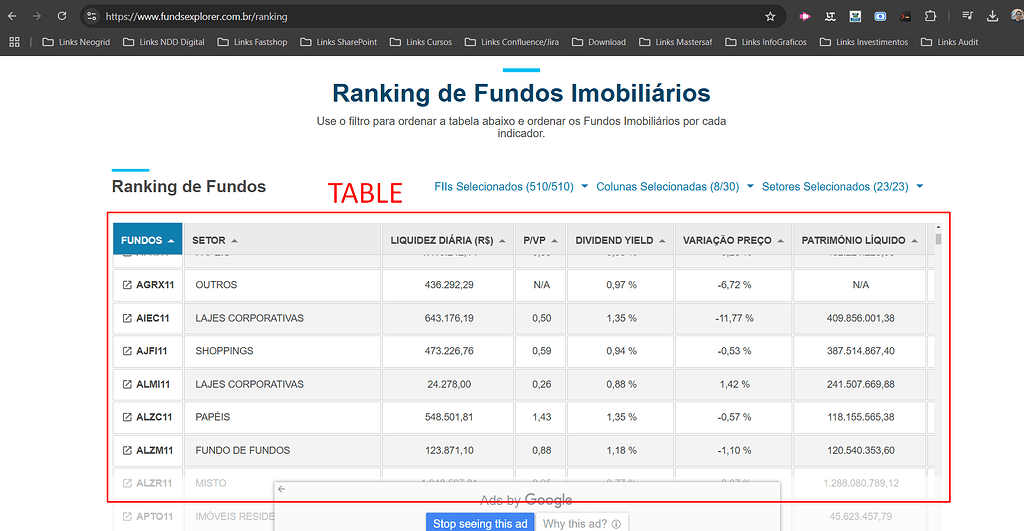This screenshot has width=1024, height=531.
Task: Open the external link icon for ALZC11
Action: 127,417
